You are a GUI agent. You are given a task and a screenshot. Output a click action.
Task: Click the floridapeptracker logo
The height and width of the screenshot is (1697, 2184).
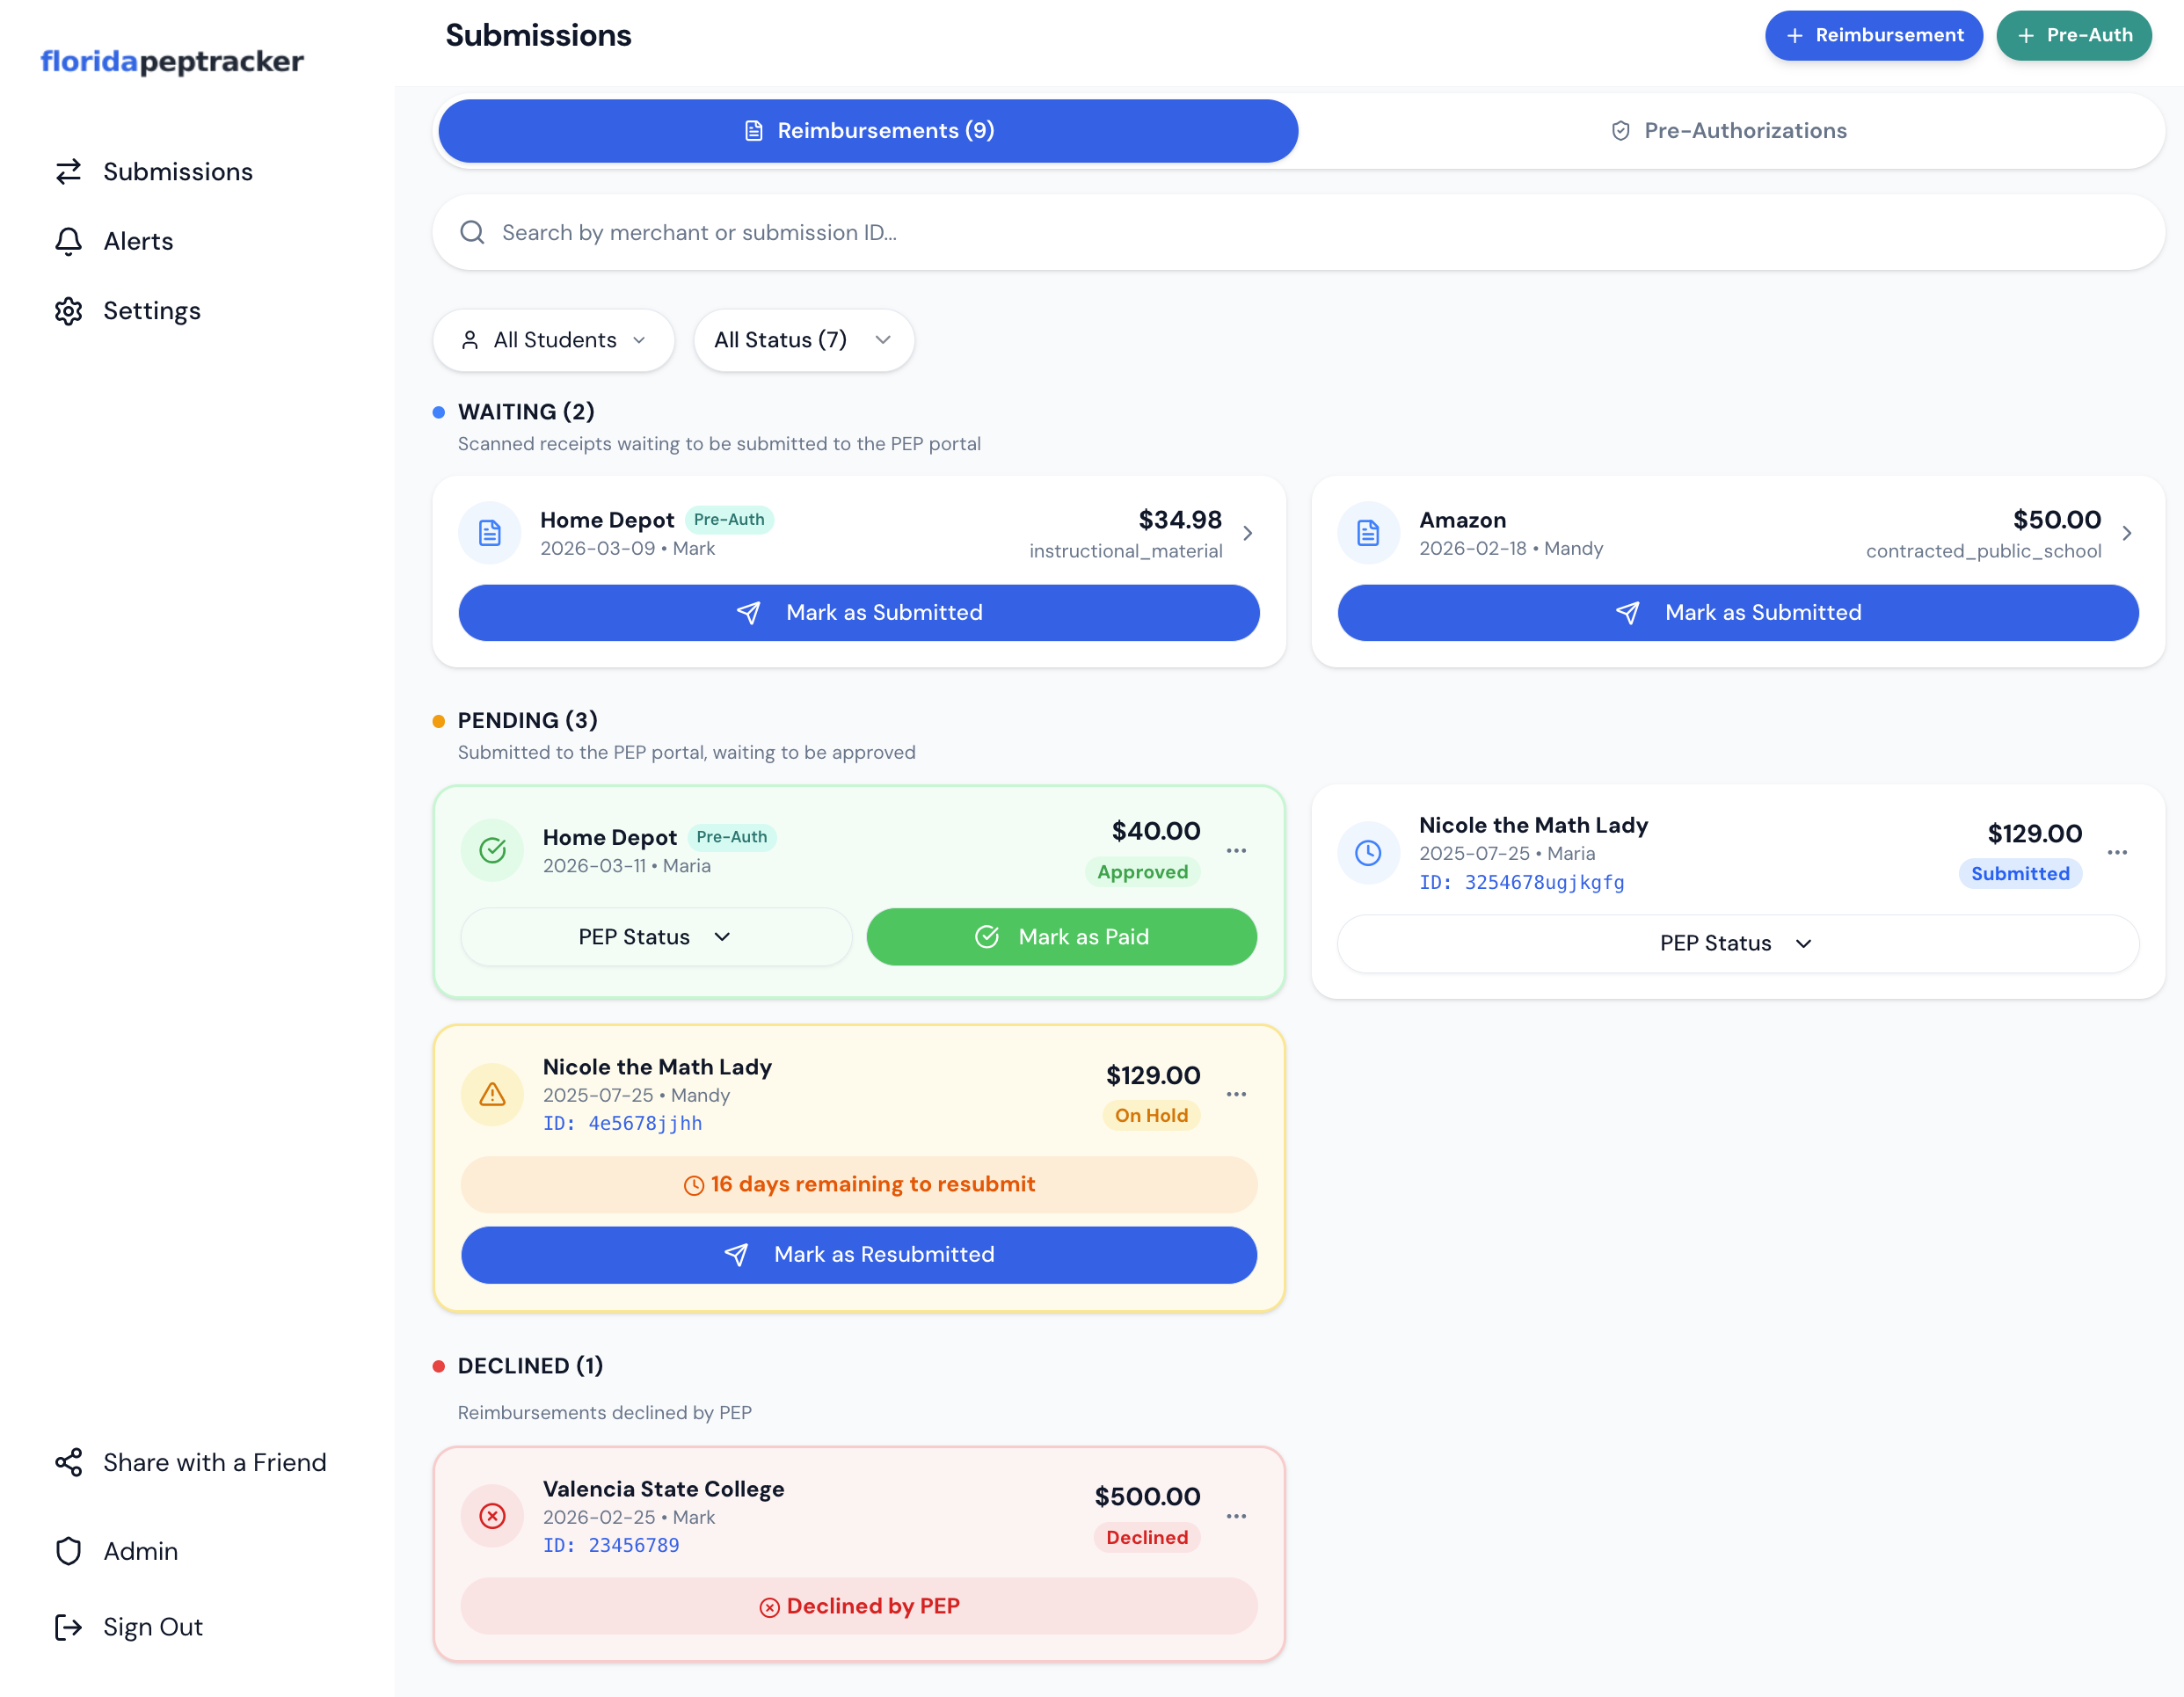pos(172,62)
